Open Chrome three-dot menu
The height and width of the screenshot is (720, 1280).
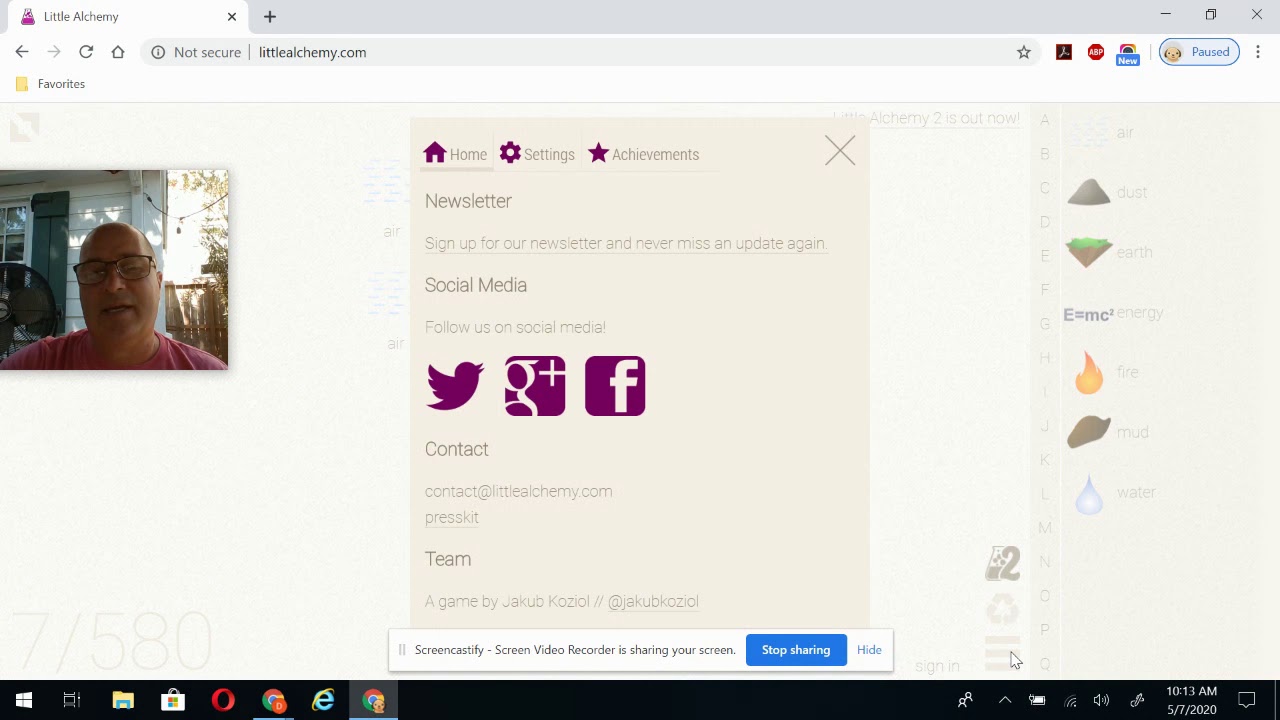[x=1258, y=52]
